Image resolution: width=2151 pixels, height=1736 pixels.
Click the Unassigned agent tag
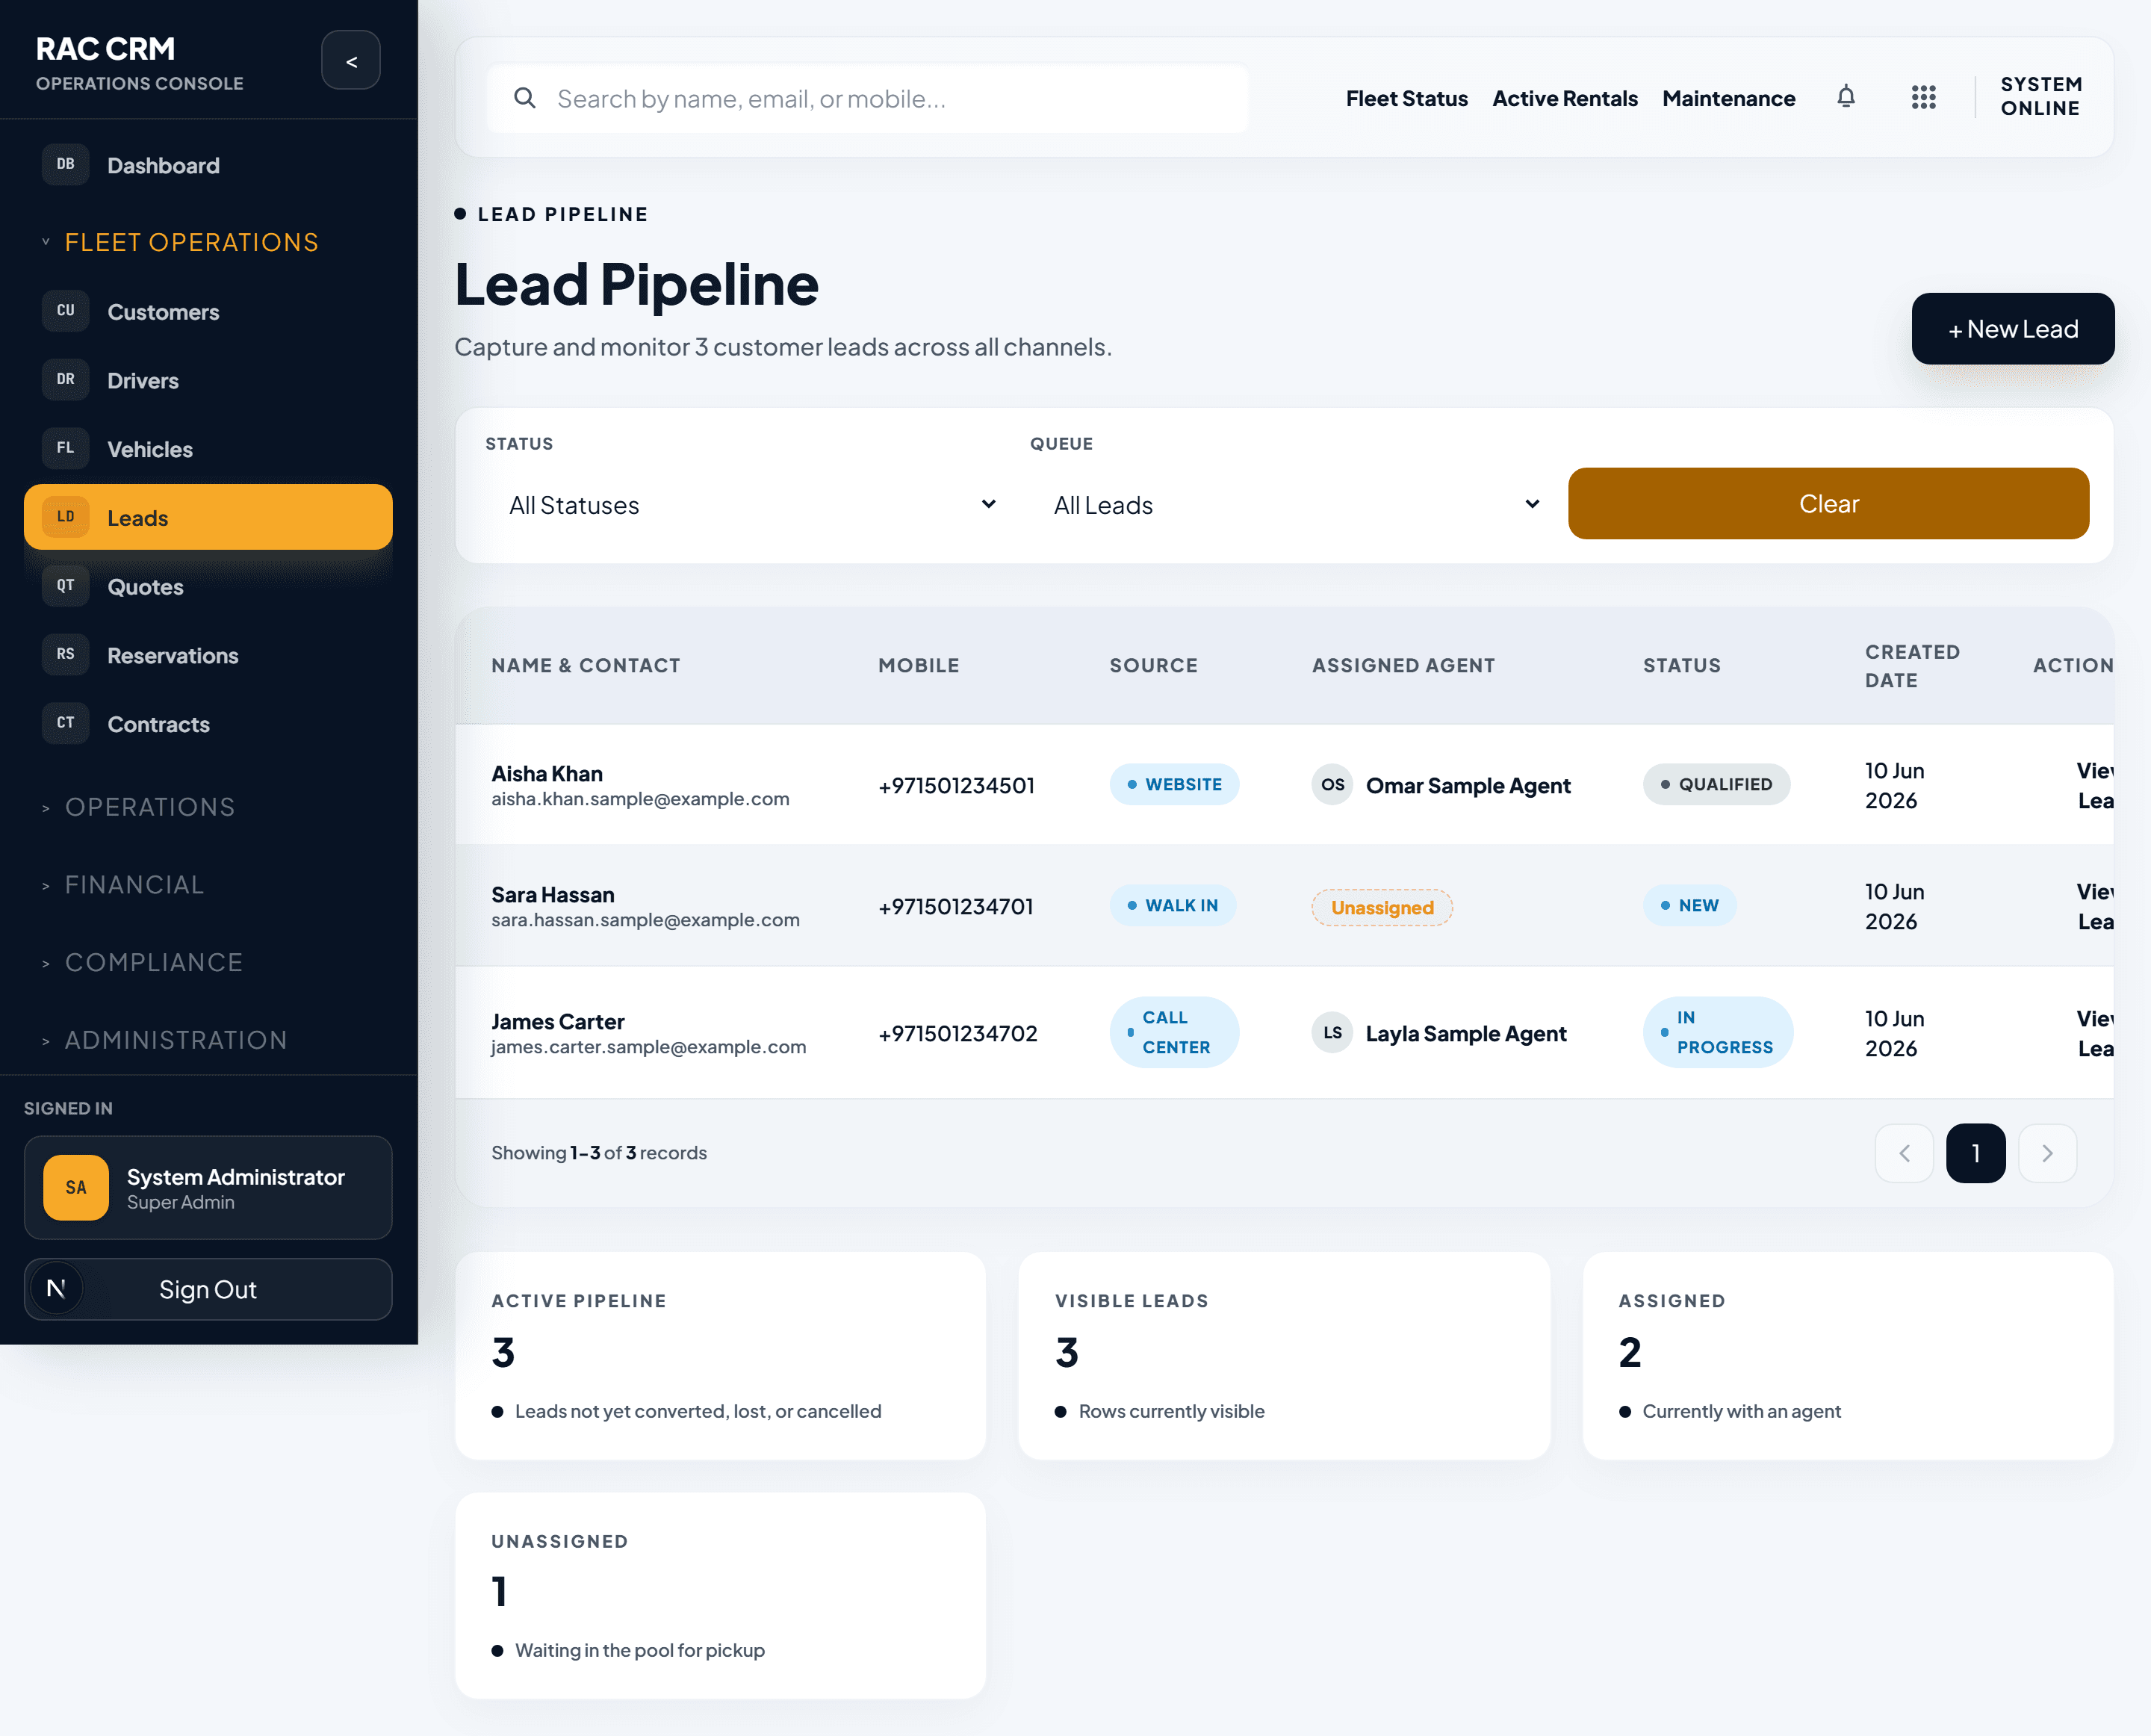click(x=1382, y=907)
